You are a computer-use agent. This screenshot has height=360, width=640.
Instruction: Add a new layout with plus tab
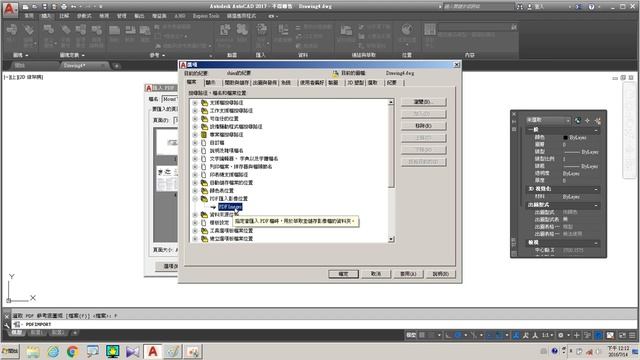tap(75, 333)
